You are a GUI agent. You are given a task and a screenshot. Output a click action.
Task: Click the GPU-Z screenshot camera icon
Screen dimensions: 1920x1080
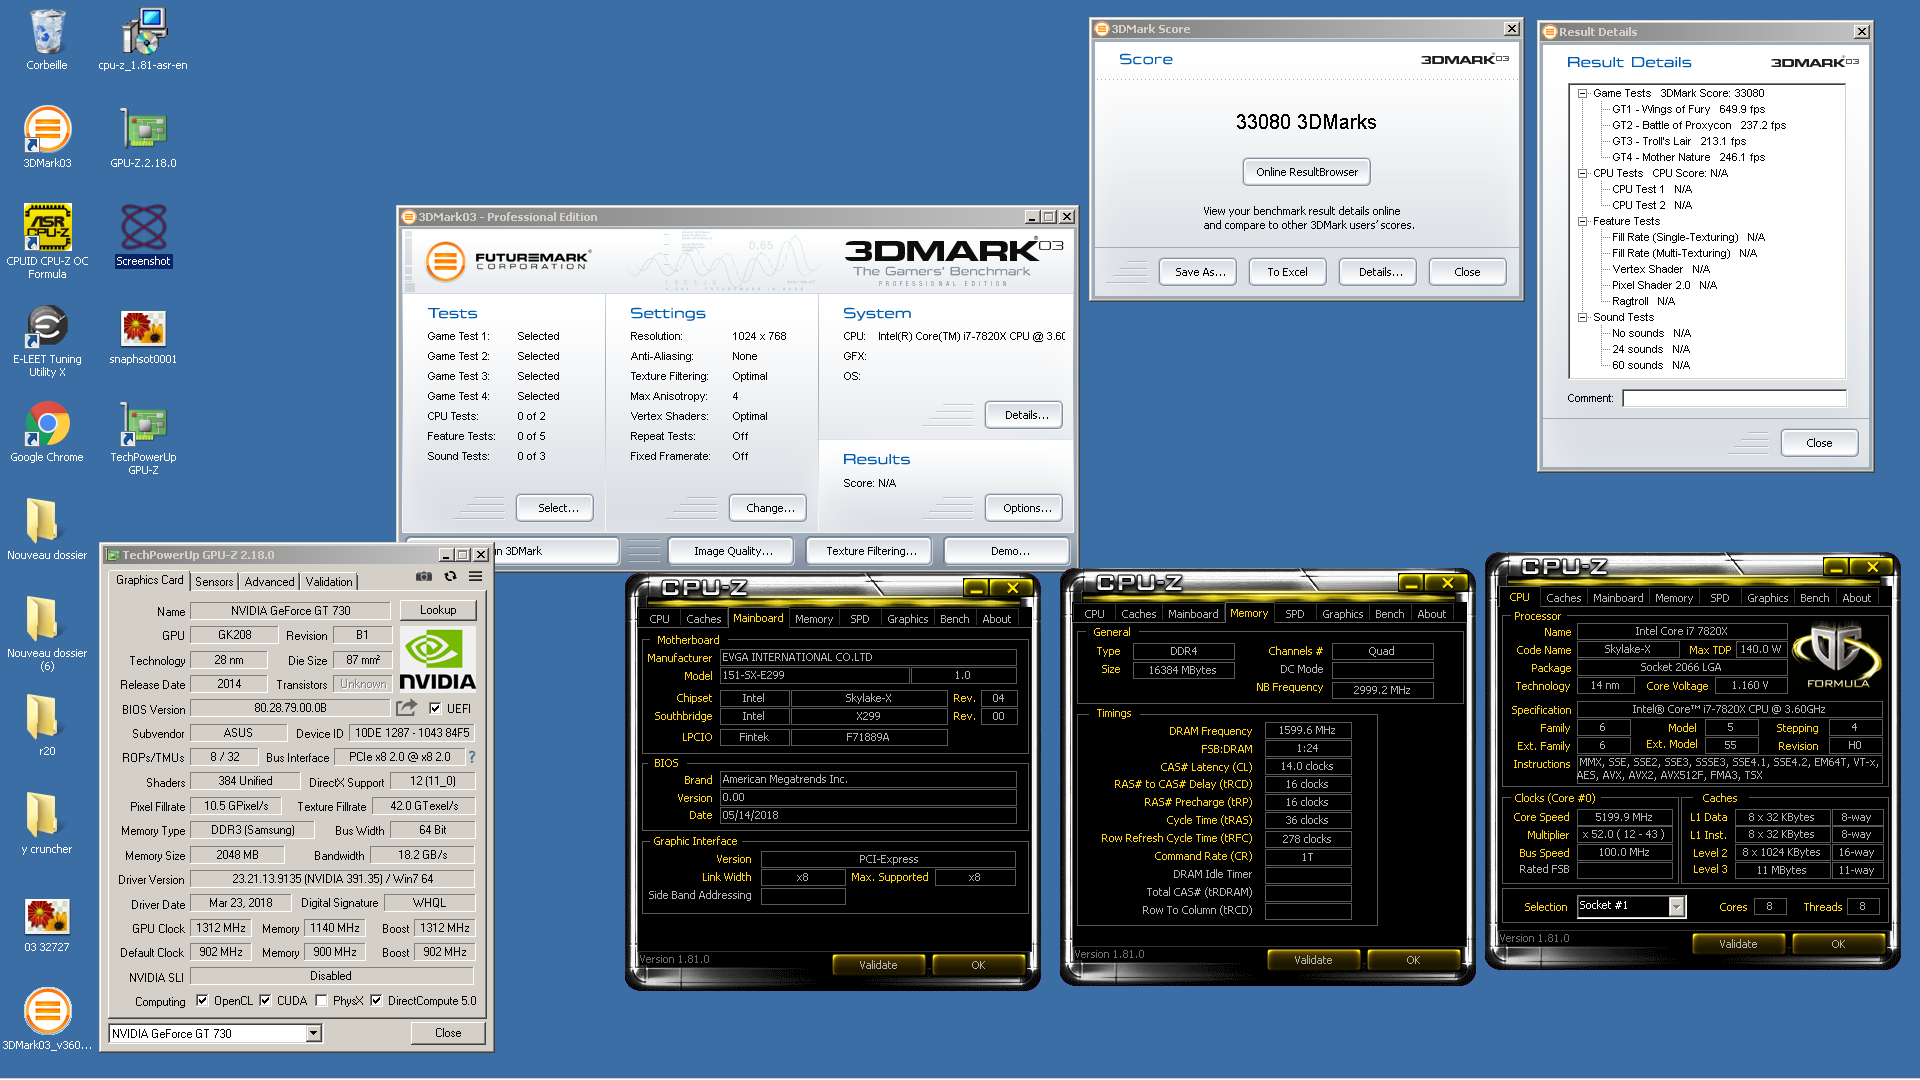point(424,577)
